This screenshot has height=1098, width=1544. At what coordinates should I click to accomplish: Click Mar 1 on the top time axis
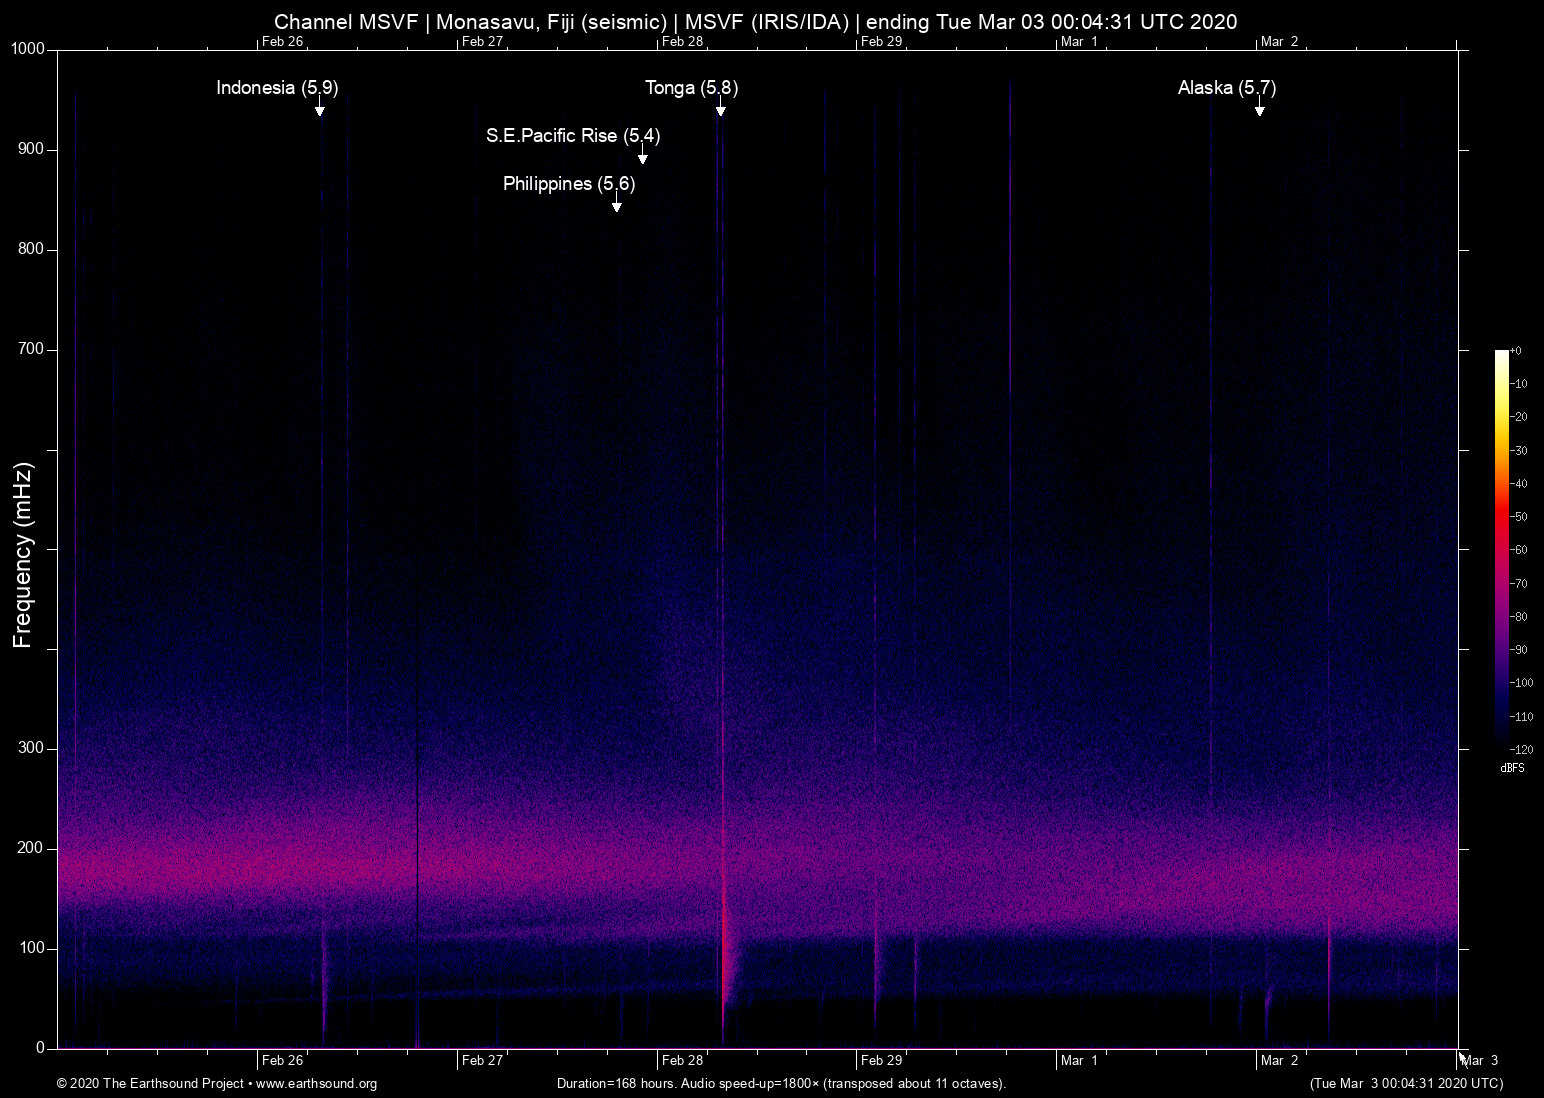point(1080,42)
